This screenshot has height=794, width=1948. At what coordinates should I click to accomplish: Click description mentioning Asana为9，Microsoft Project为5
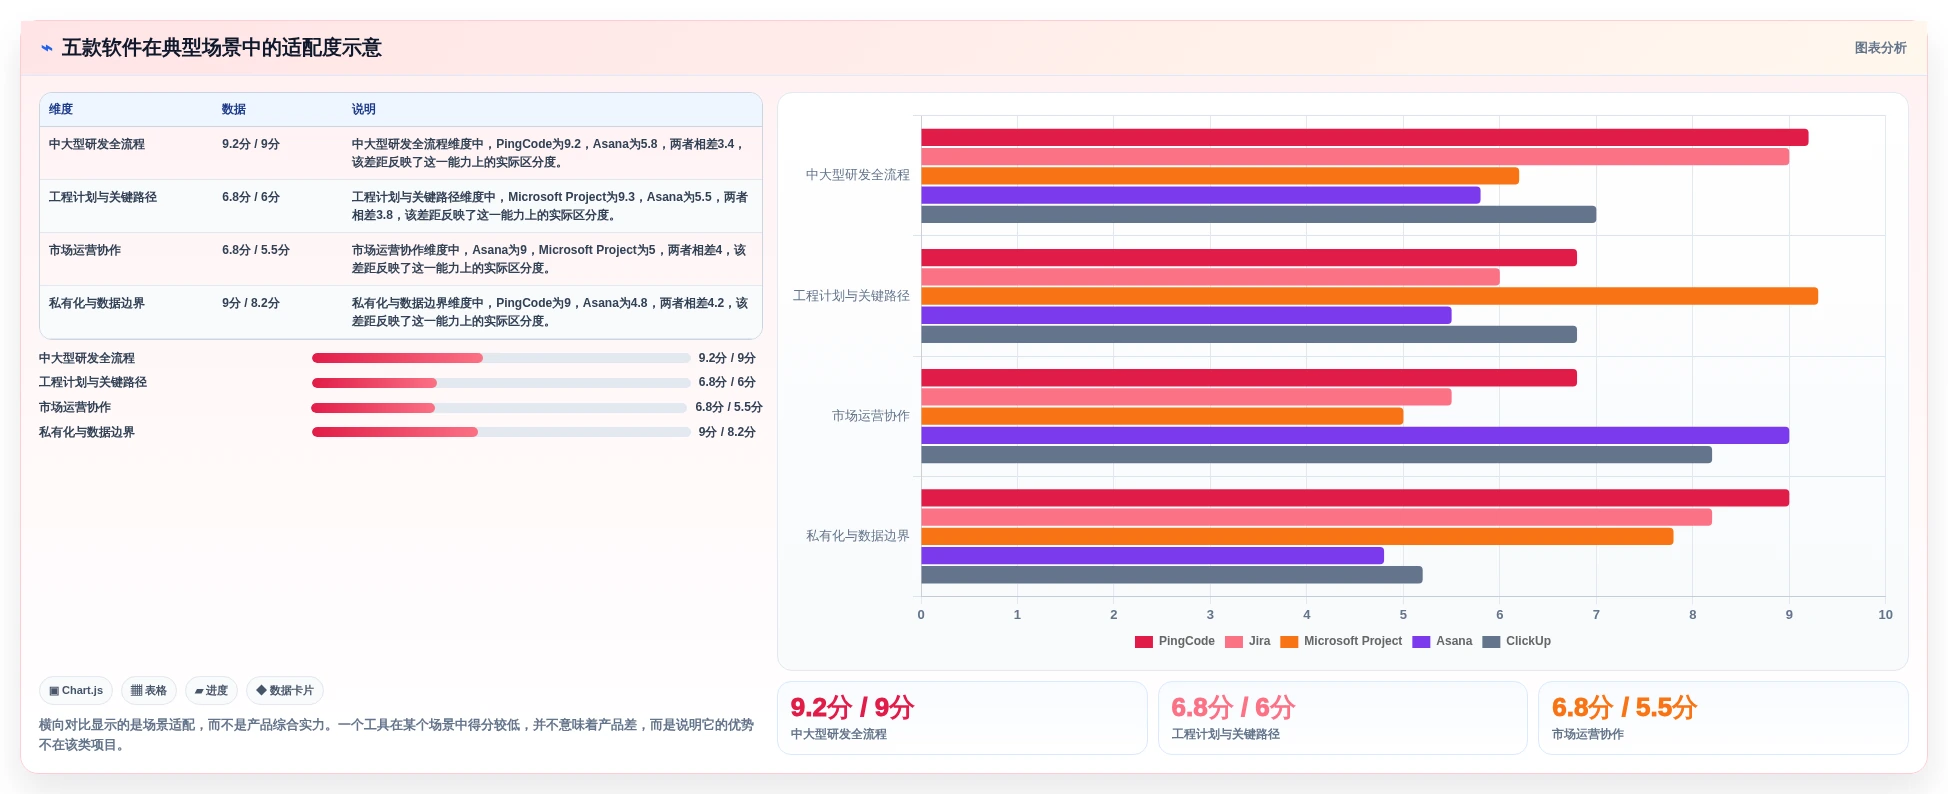point(550,259)
